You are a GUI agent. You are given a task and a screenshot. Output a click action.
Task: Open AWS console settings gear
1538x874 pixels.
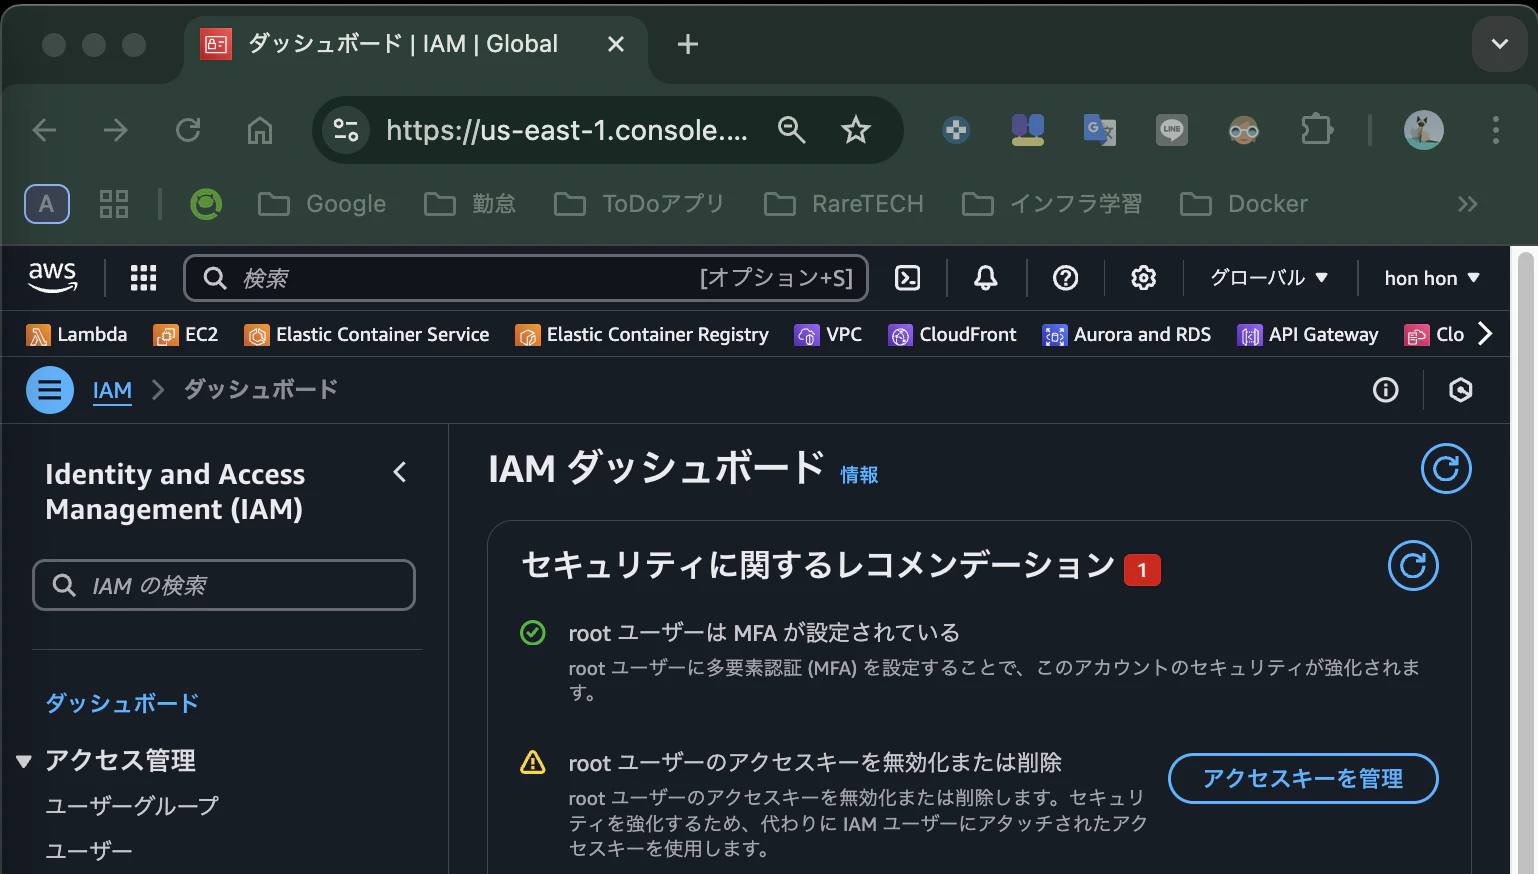(x=1143, y=278)
